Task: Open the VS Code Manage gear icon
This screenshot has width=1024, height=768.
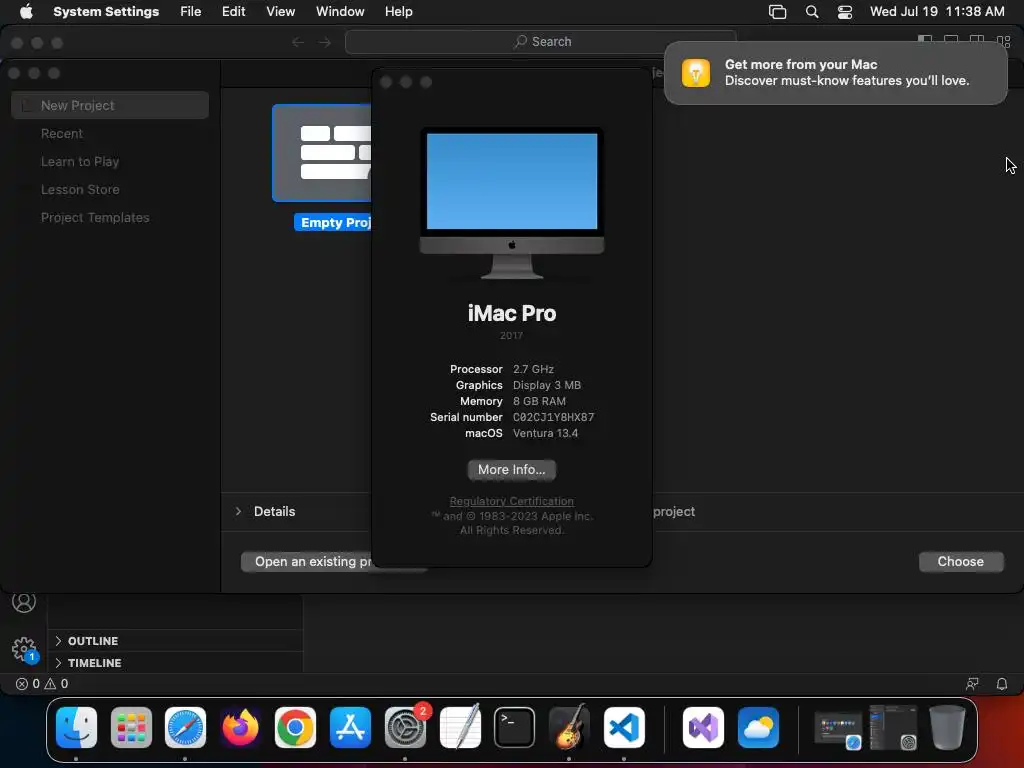Action: 24,649
